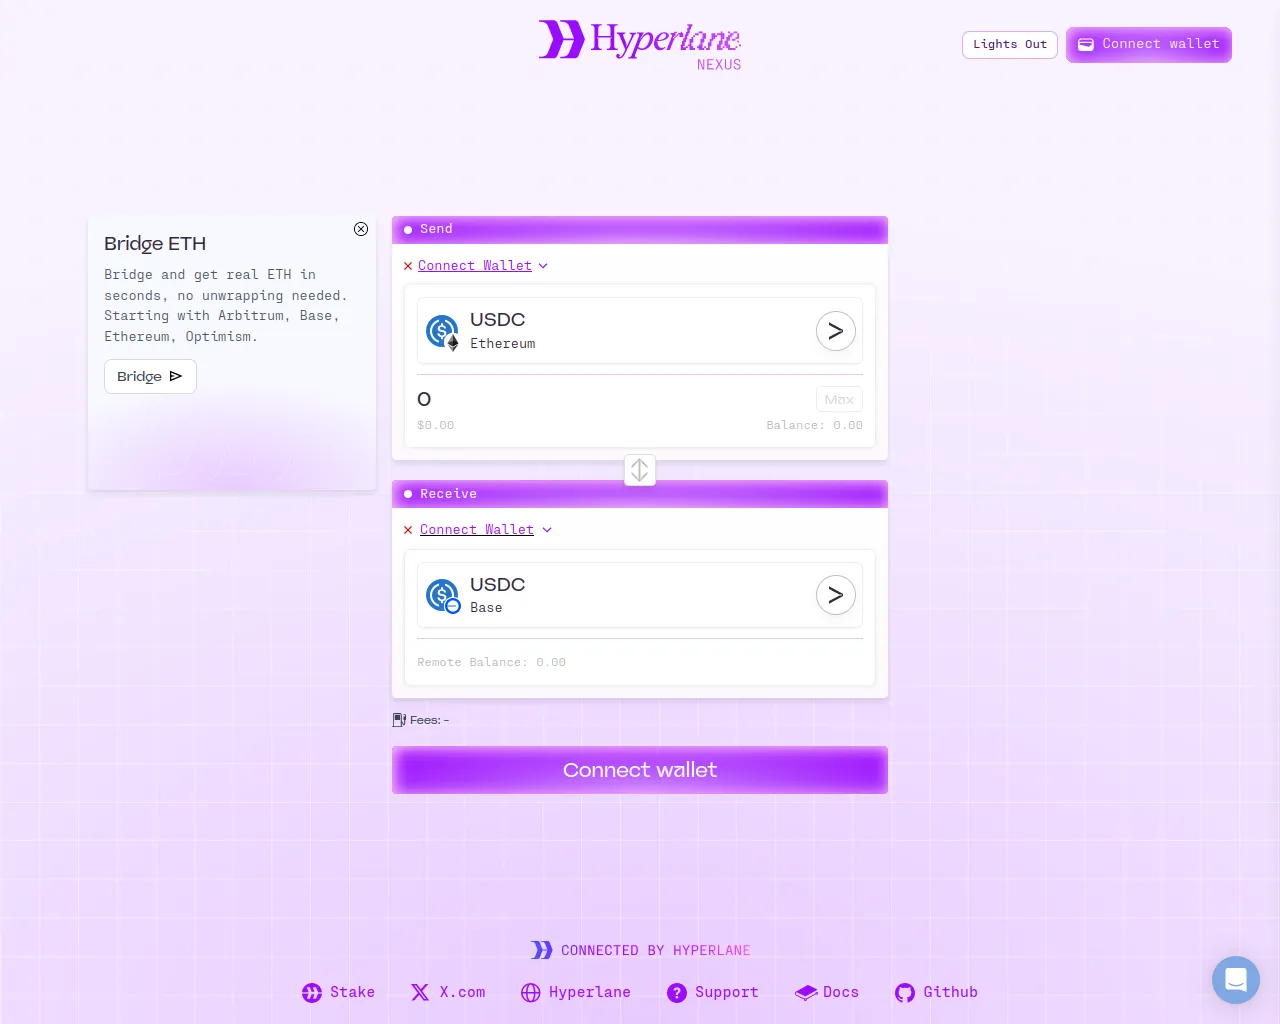Open arrow selector for USDC Ethereum

[x=836, y=331]
